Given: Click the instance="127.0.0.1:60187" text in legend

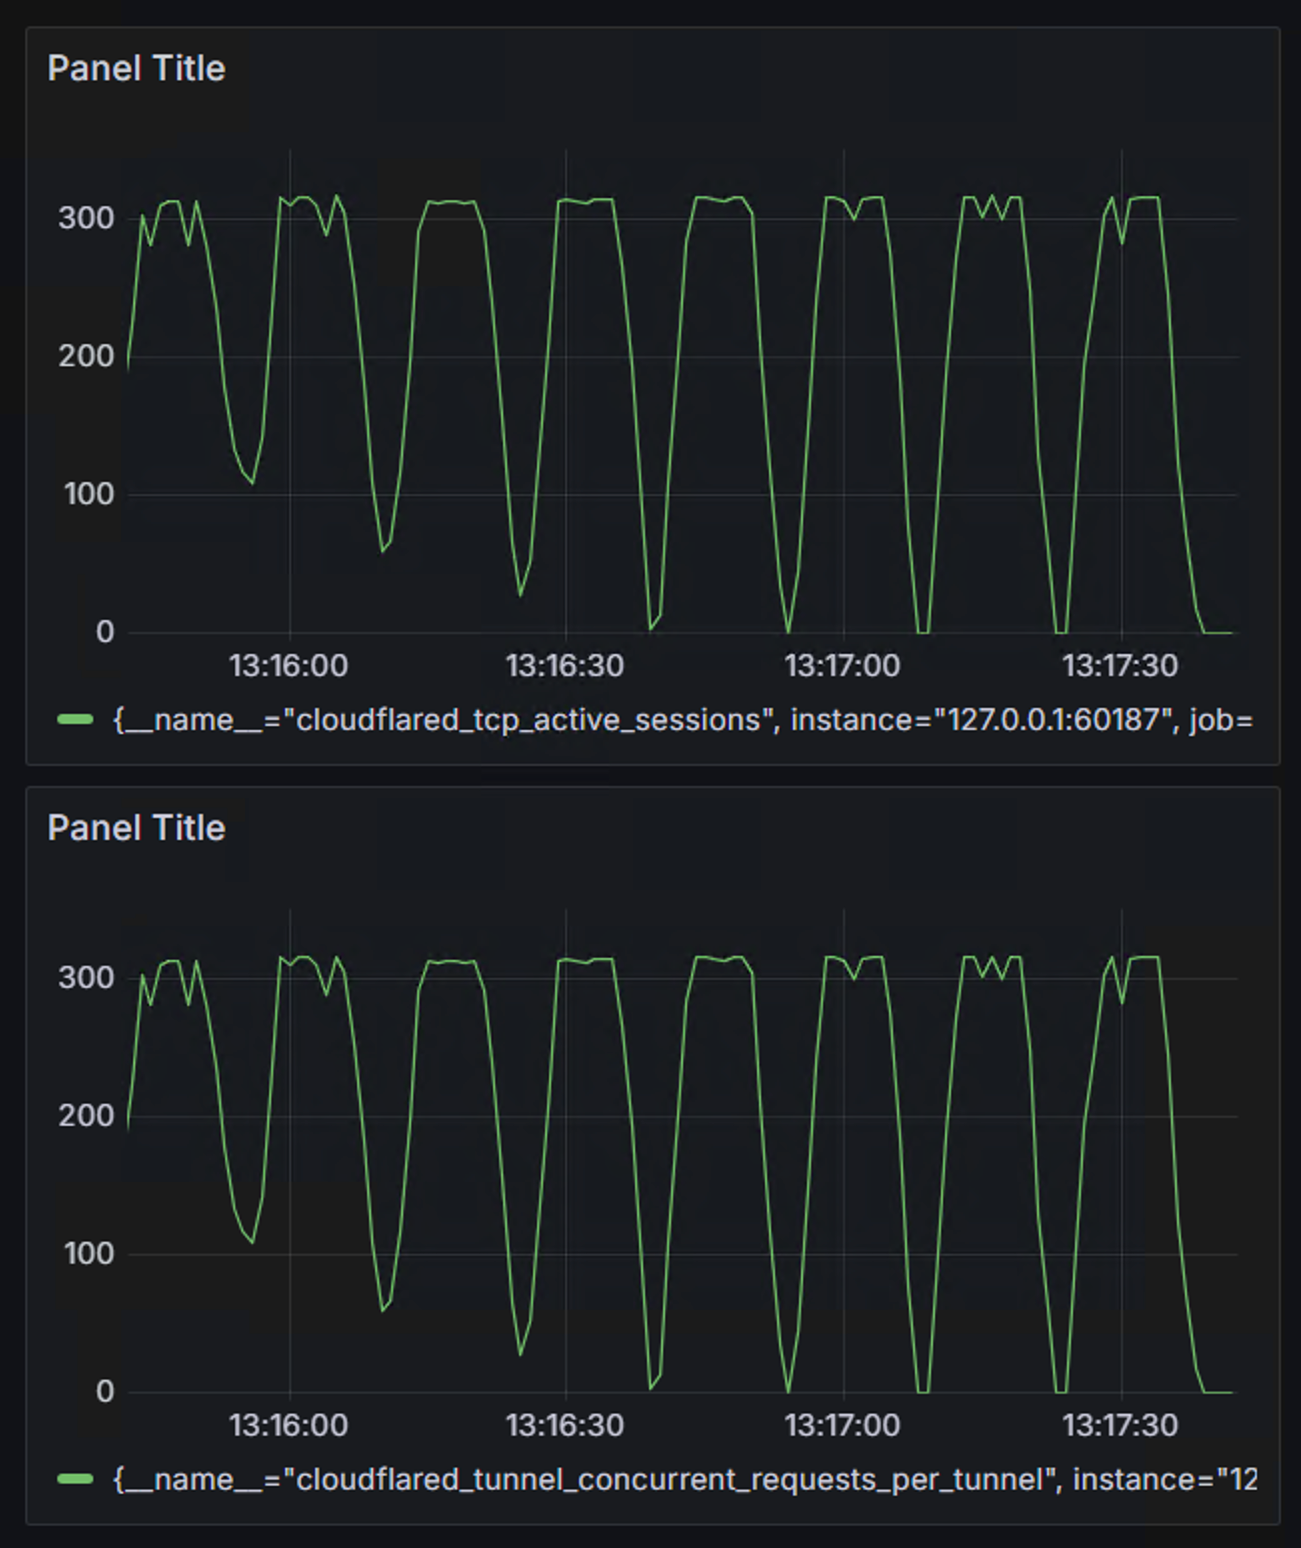Looking at the screenshot, I should coord(985,717).
